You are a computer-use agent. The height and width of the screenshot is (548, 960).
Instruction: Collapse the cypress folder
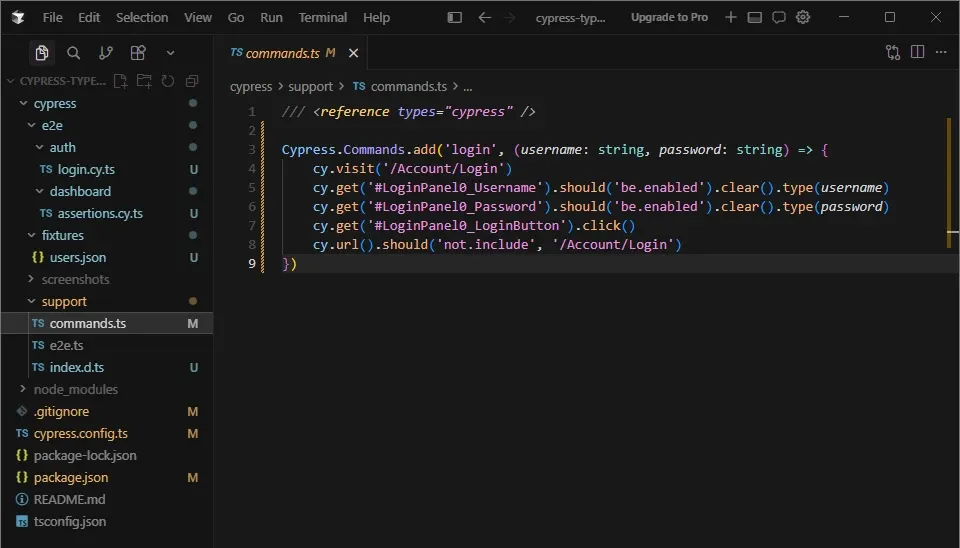point(24,103)
